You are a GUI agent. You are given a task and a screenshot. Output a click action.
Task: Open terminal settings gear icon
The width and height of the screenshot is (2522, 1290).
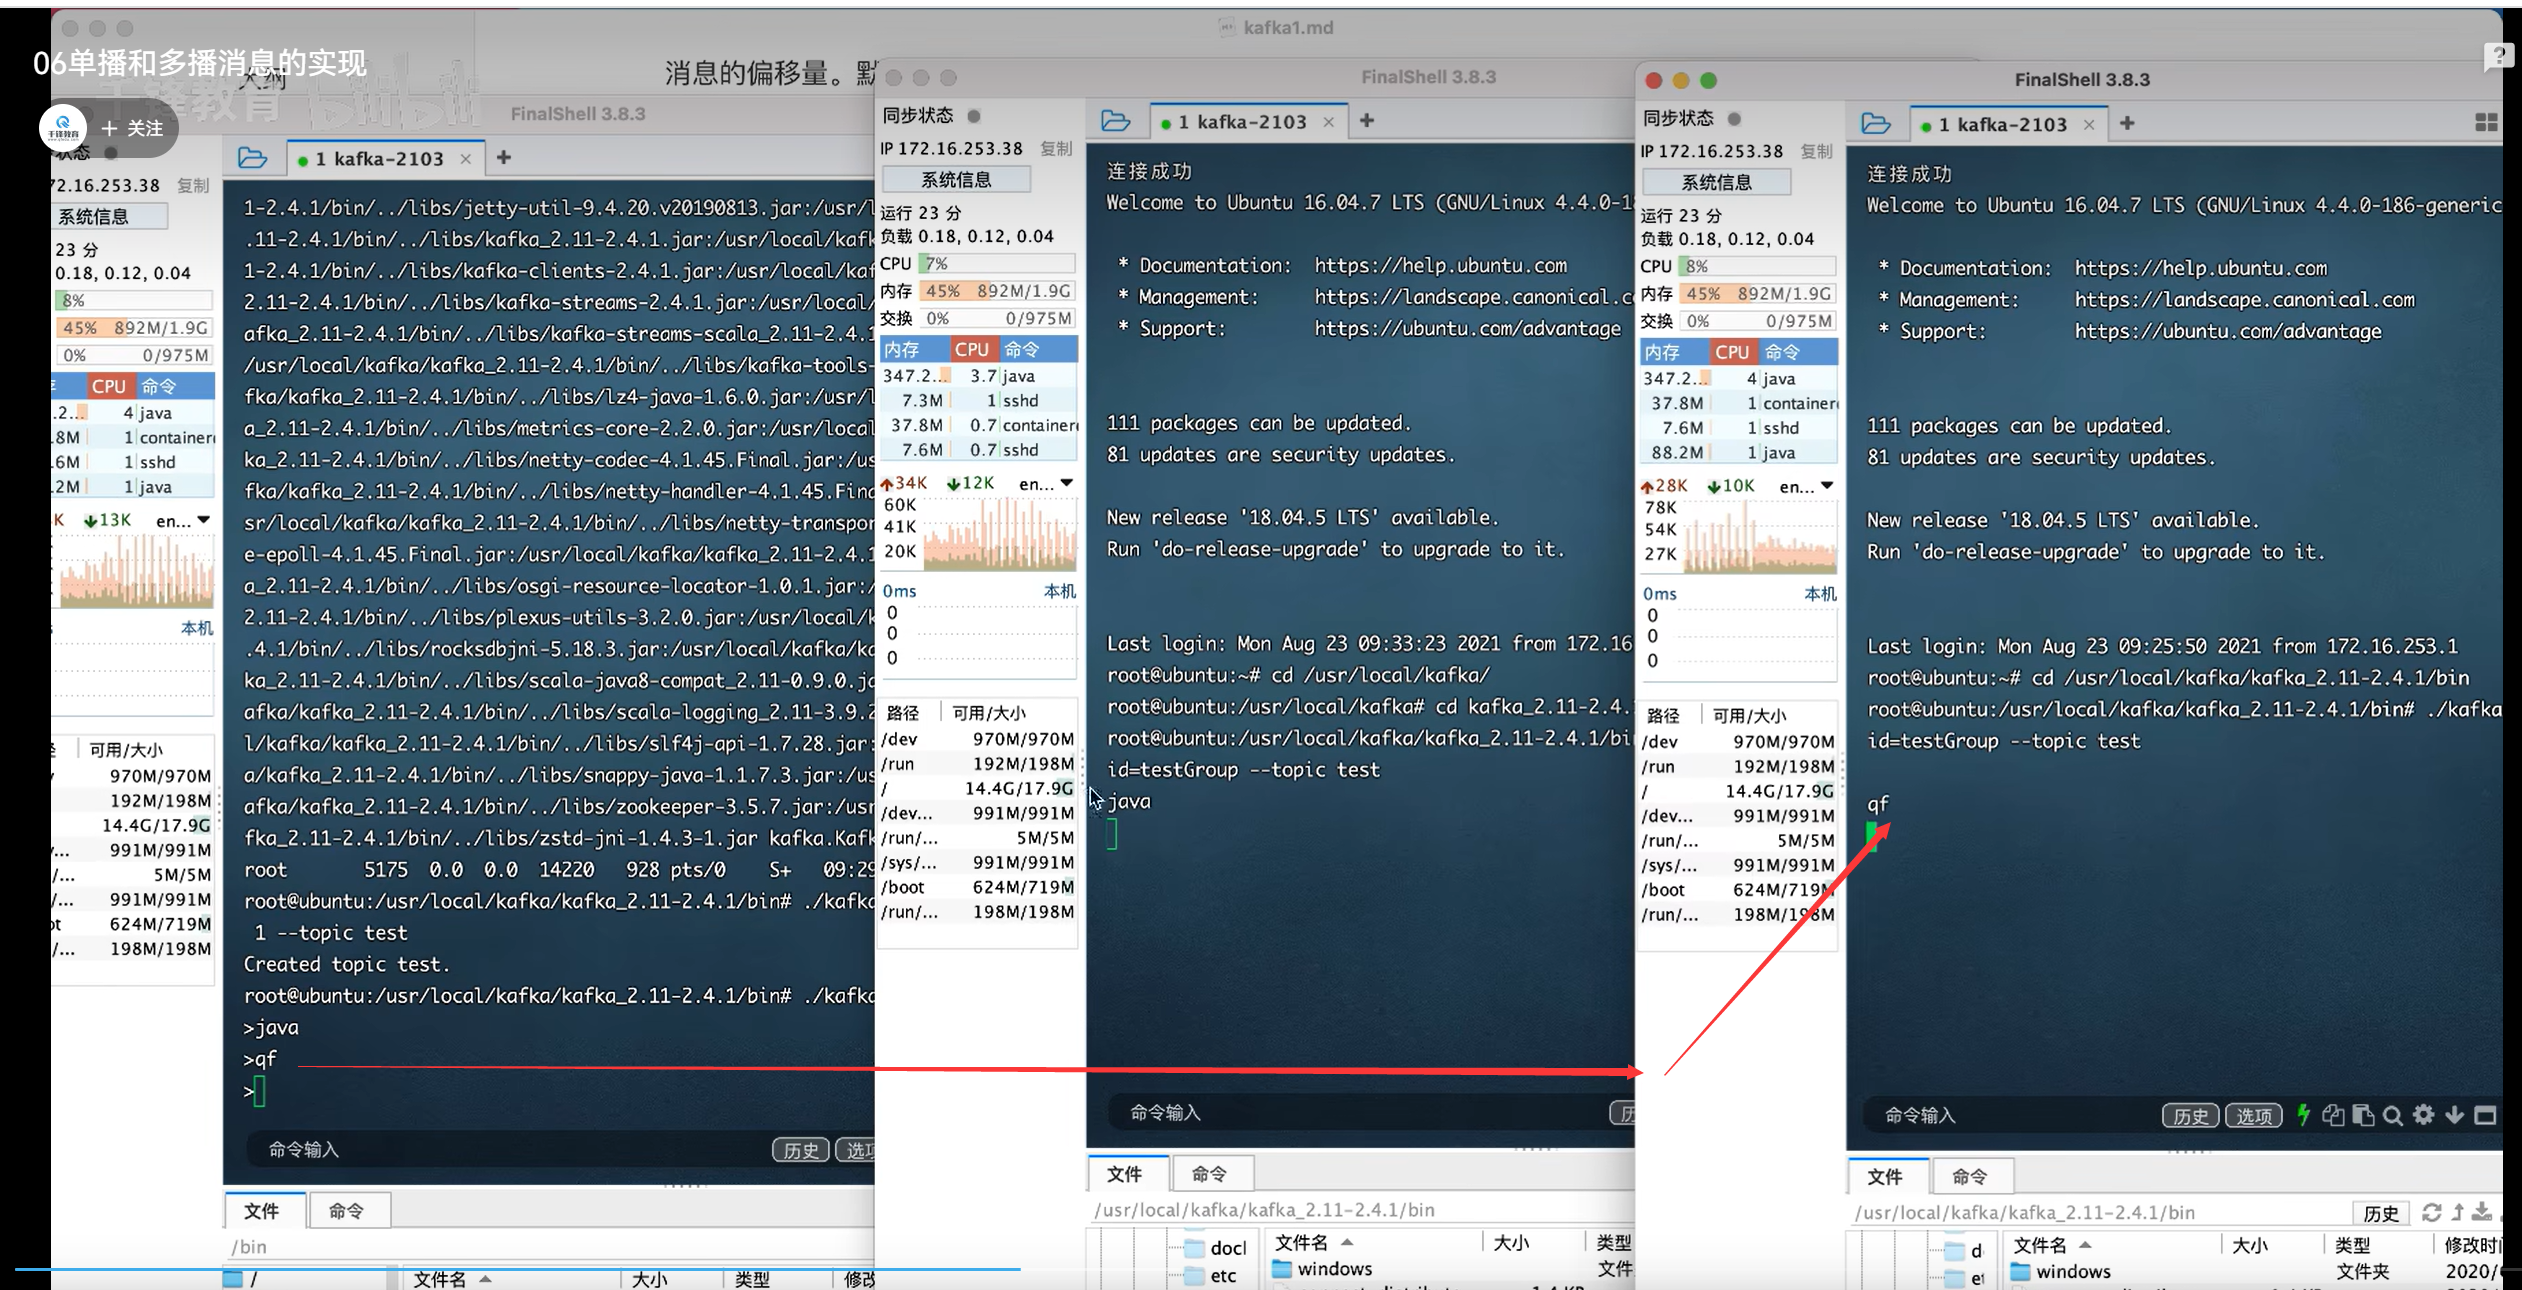(x=2423, y=1114)
